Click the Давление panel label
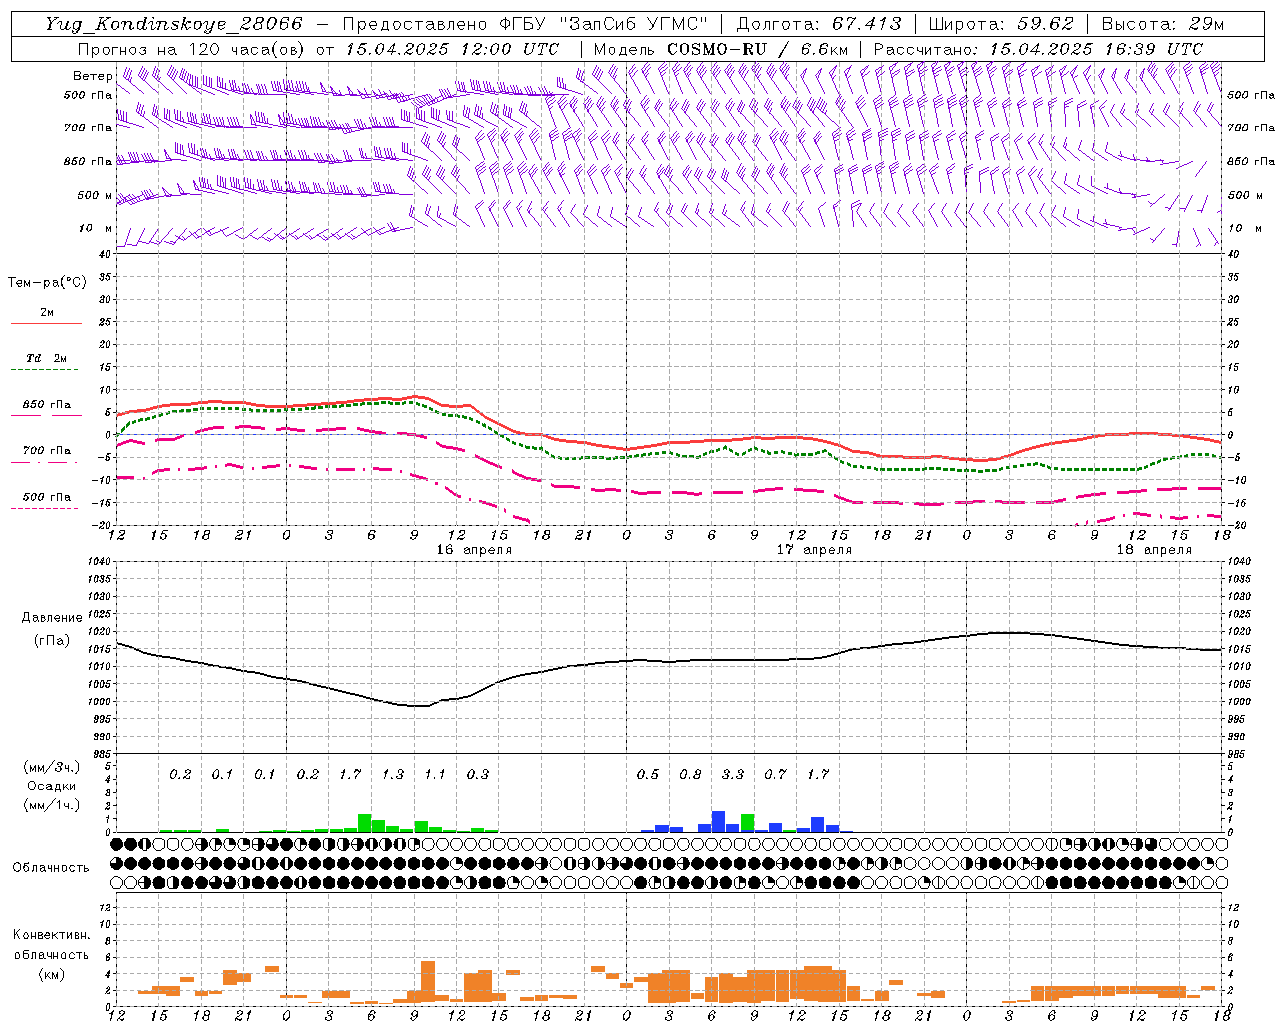Screen dimensions: 1280x1024 (x=52, y=618)
